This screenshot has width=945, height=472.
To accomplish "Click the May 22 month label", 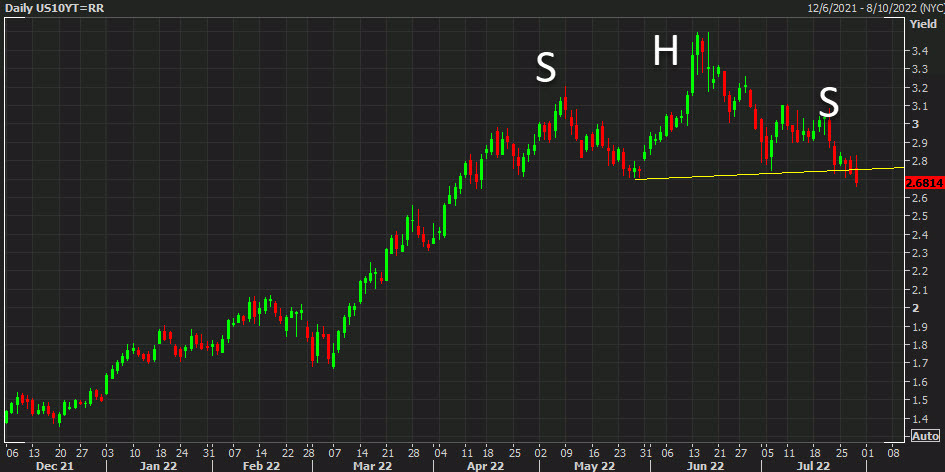I will pyautogui.click(x=593, y=466).
